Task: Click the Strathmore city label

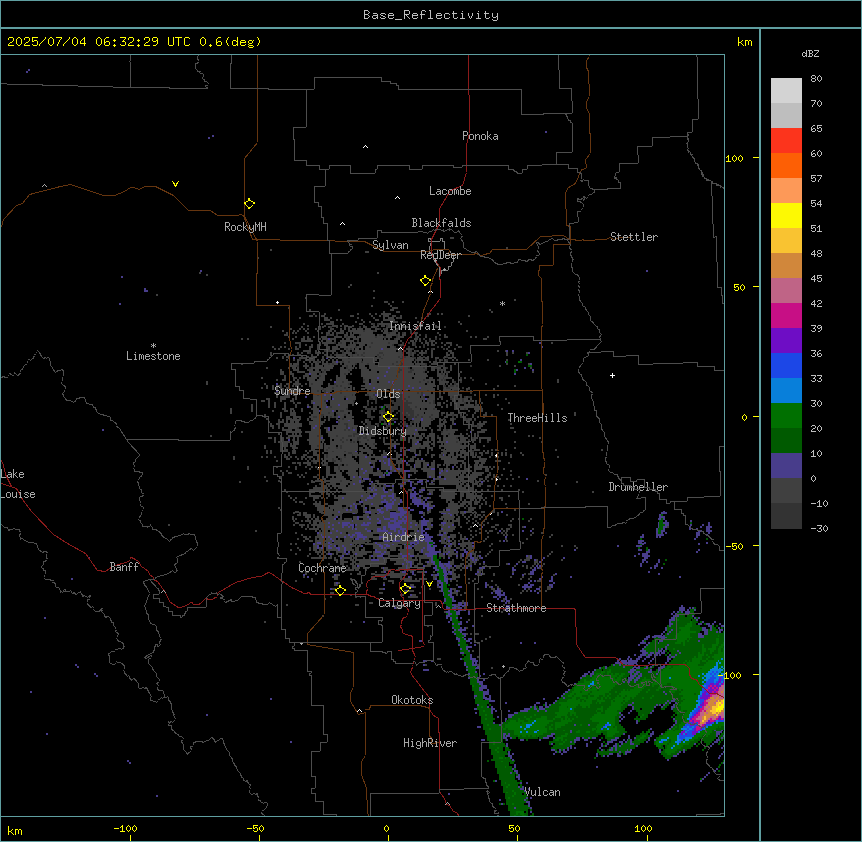Action: (x=516, y=608)
